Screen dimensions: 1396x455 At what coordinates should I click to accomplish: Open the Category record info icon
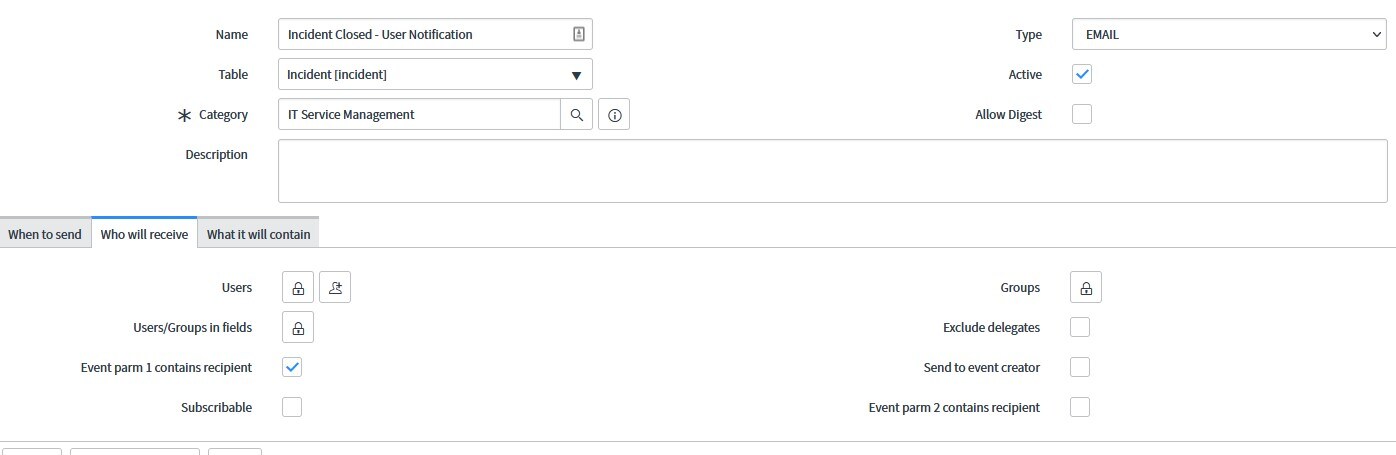pyautogui.click(x=614, y=115)
